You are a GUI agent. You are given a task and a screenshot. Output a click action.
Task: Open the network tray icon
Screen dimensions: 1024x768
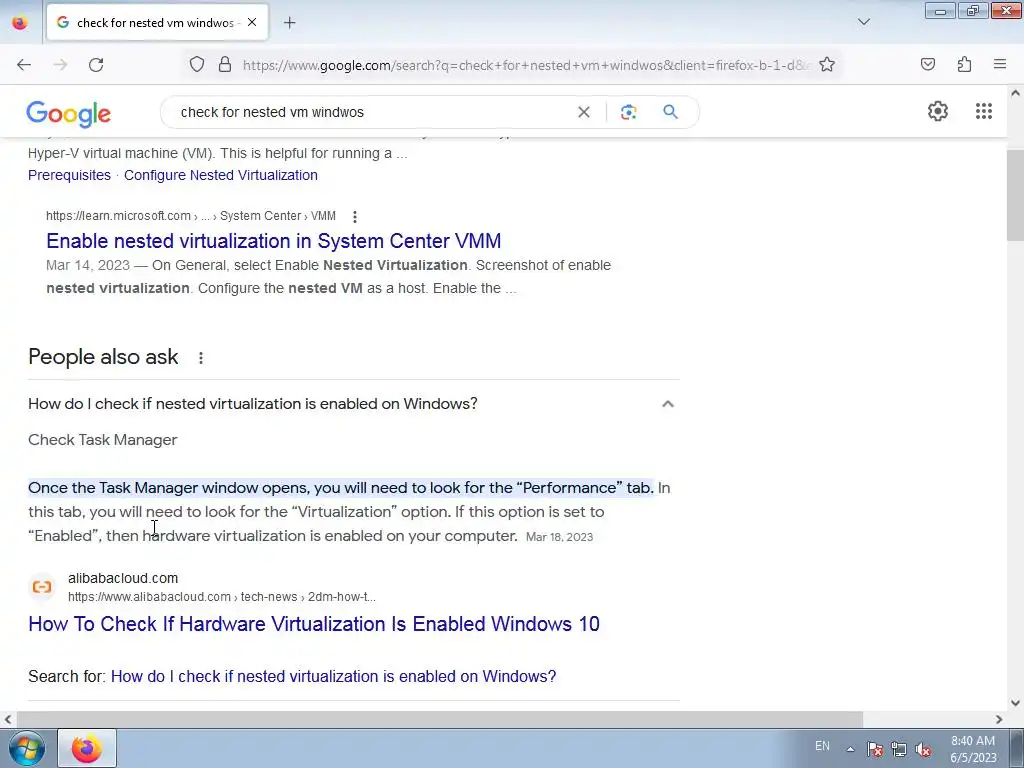899,749
